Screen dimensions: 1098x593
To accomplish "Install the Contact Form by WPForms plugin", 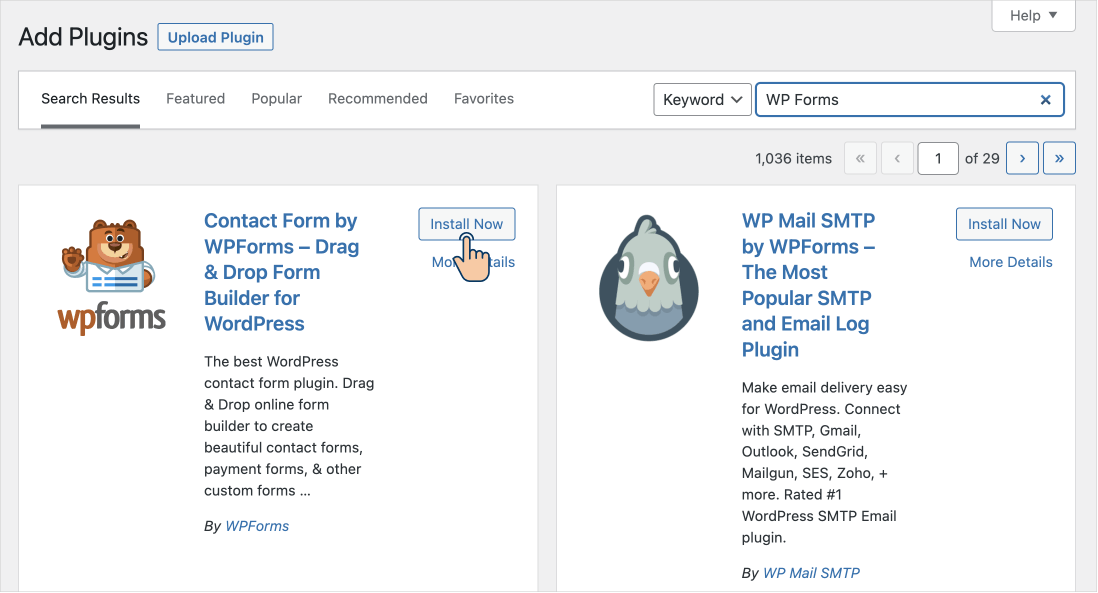I will [x=466, y=224].
